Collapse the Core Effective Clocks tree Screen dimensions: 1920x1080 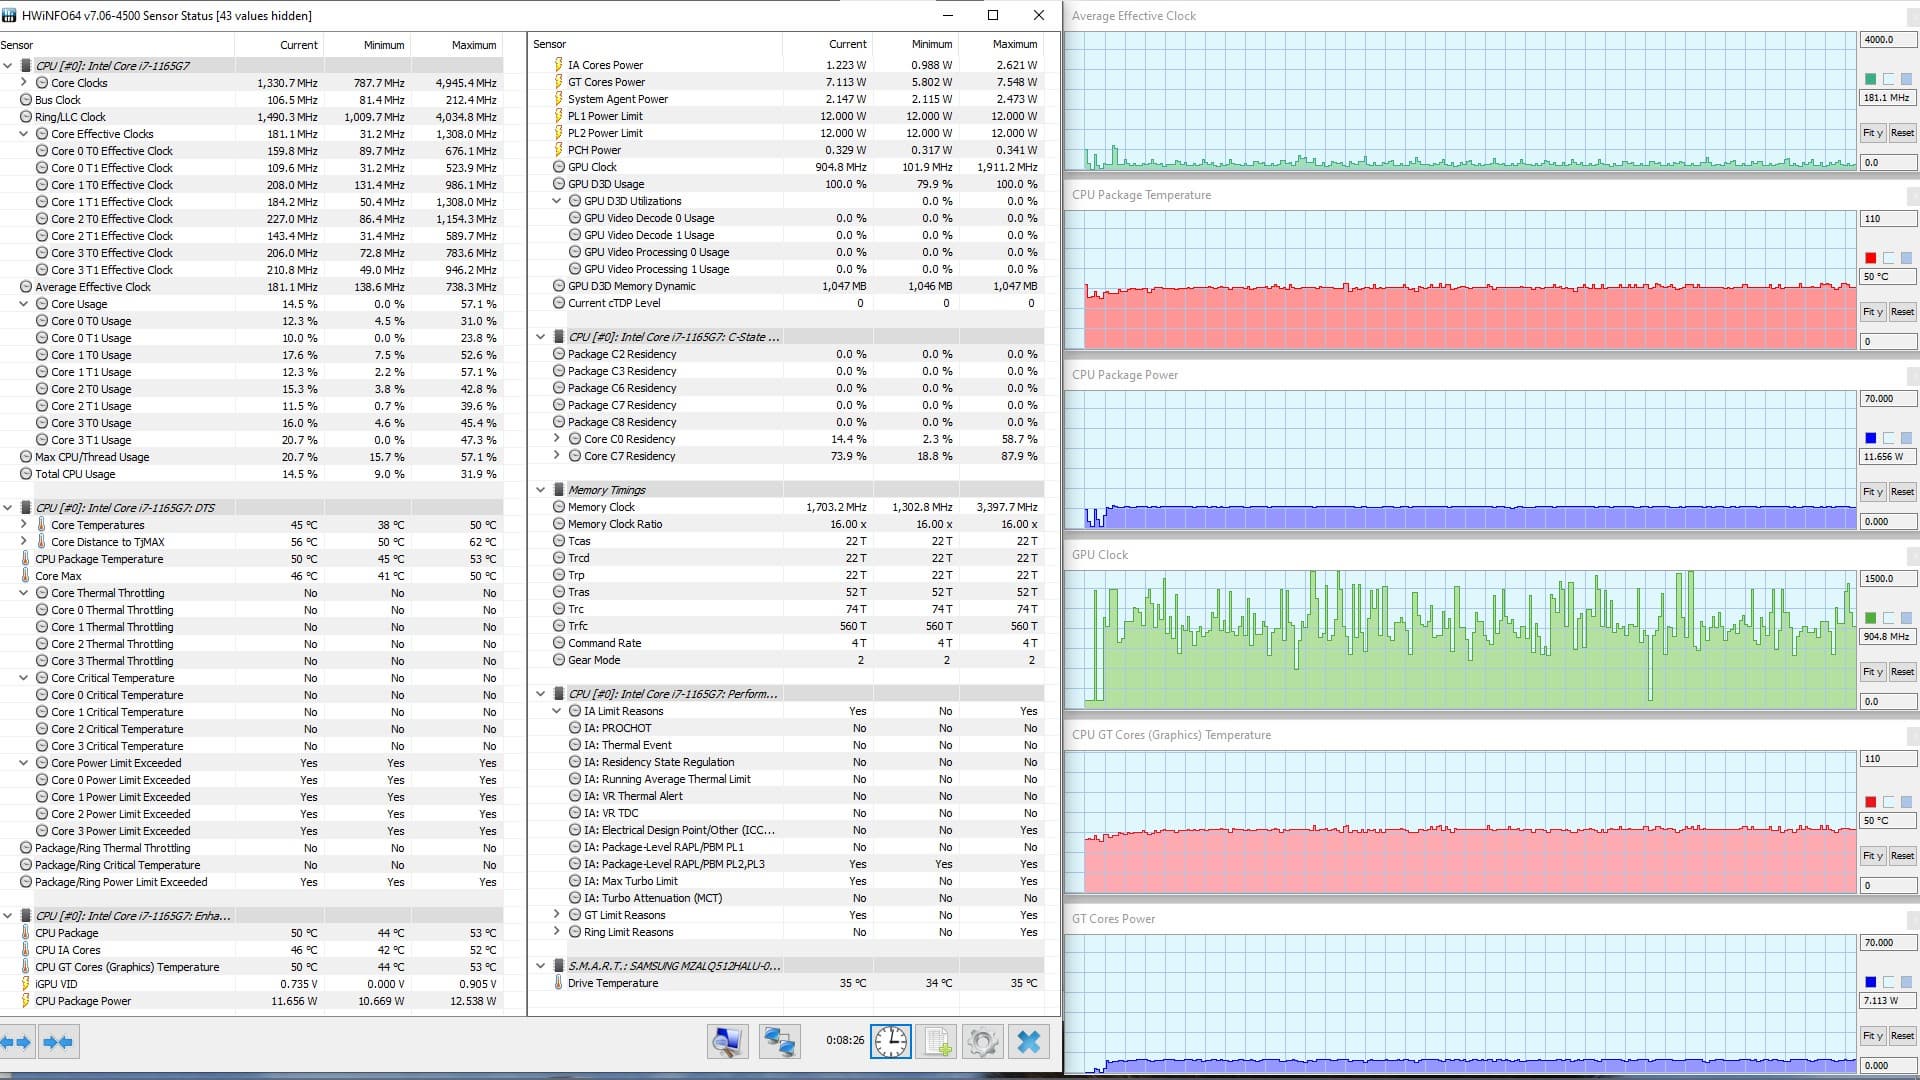pyautogui.click(x=24, y=134)
